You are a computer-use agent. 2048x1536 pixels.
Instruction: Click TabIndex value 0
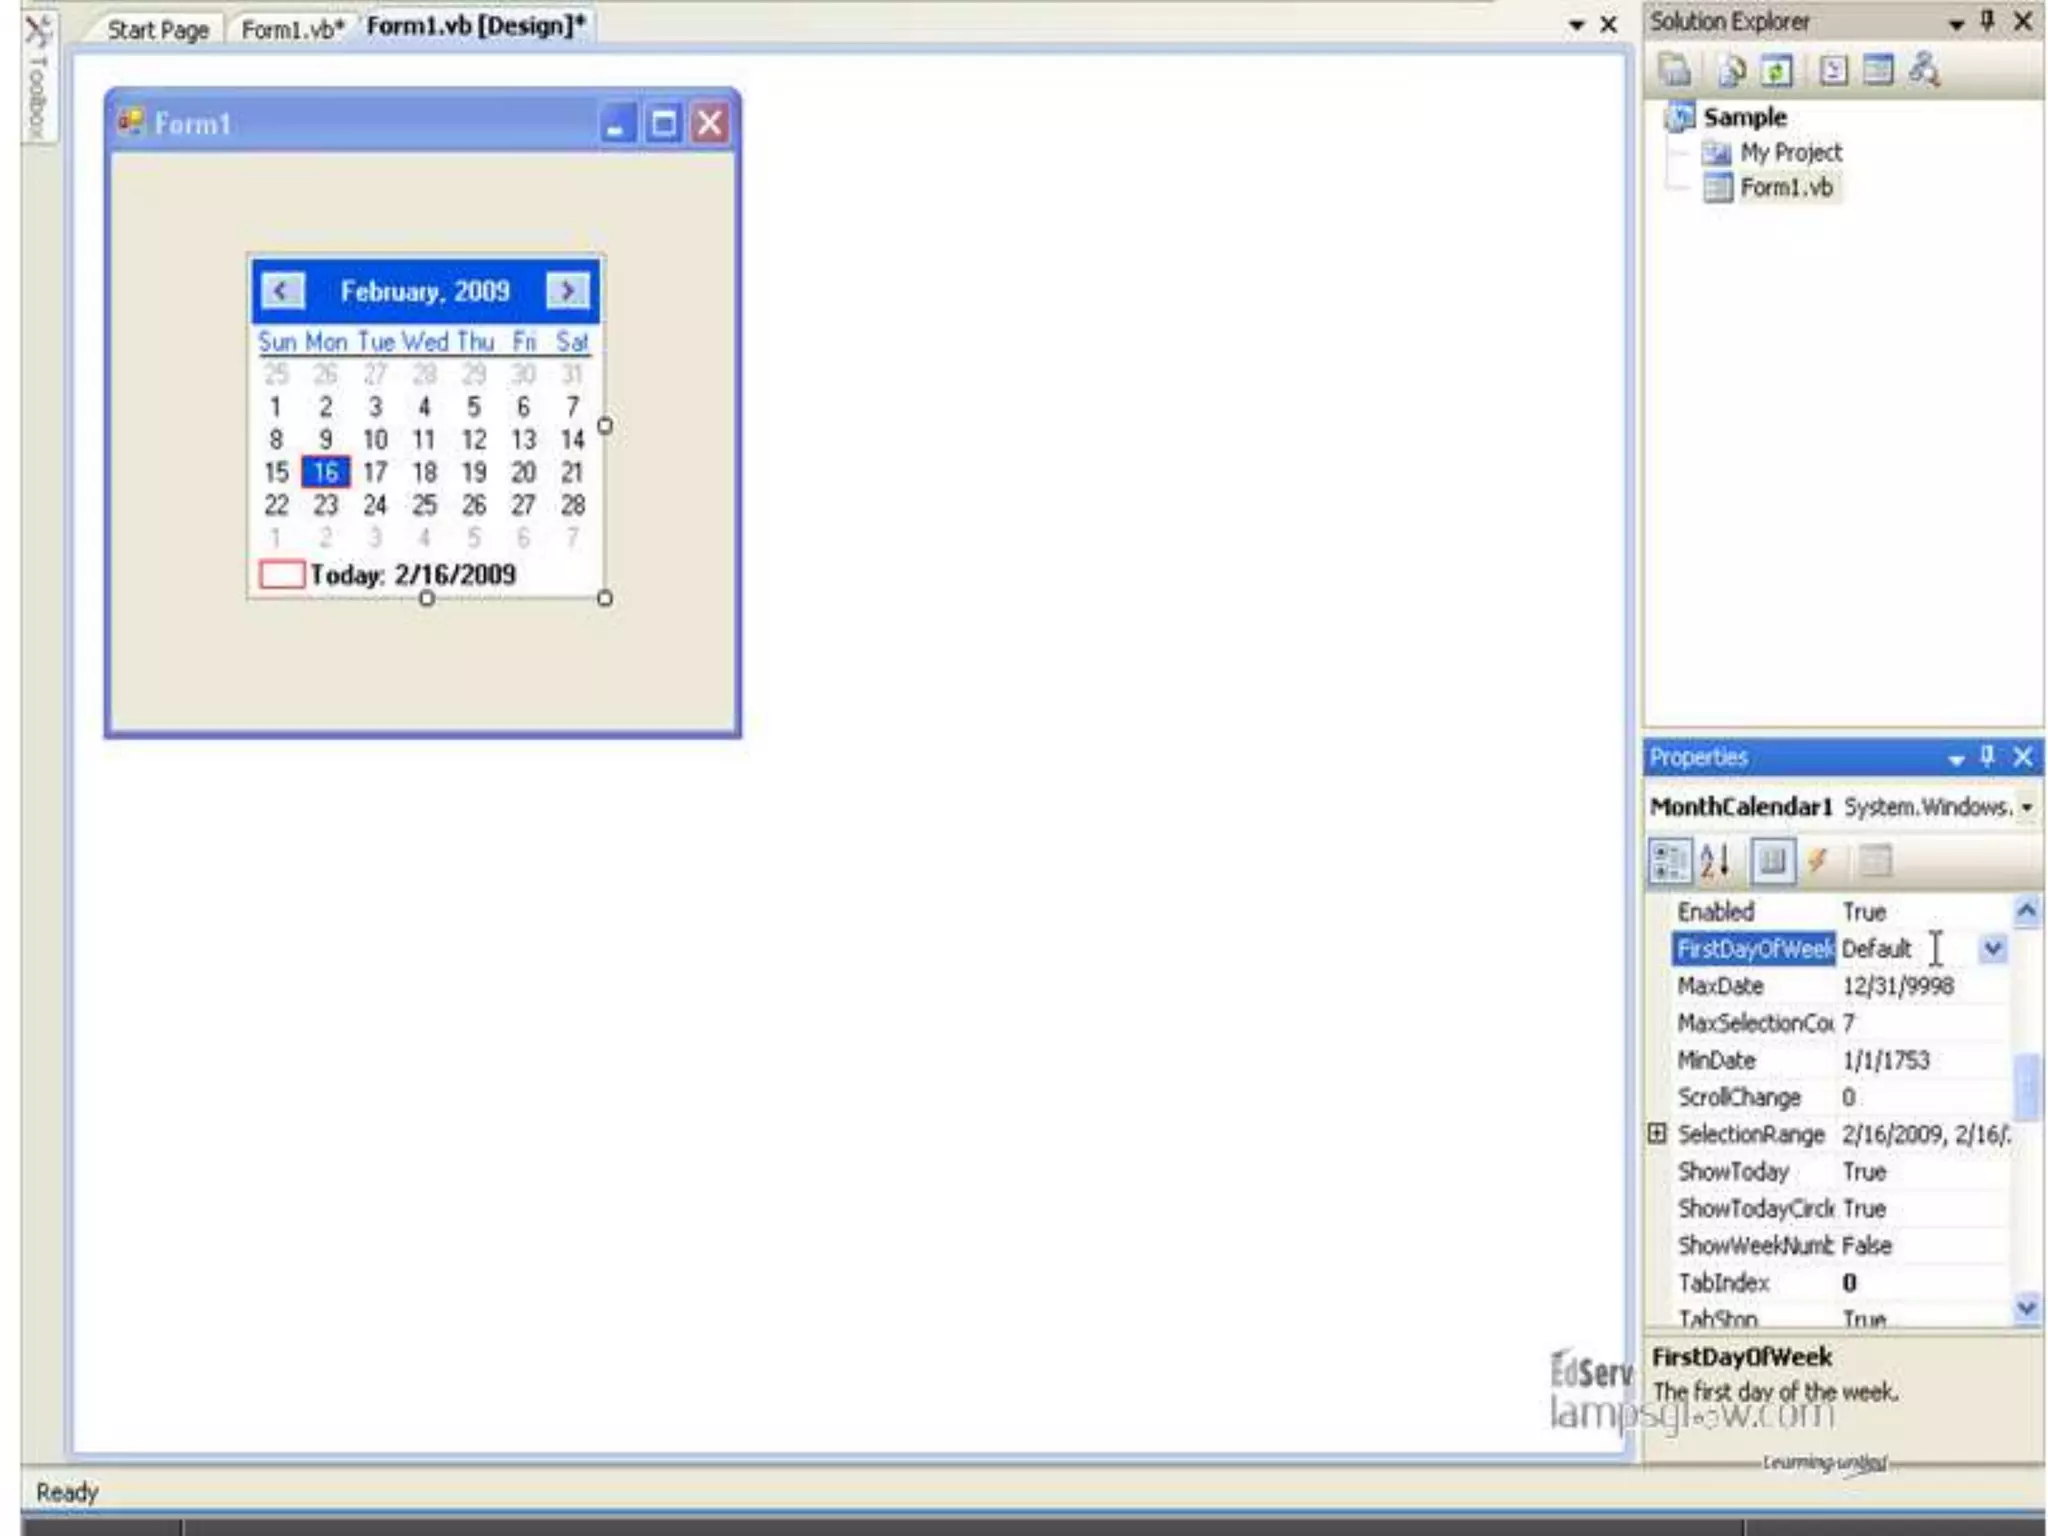1849,1282
